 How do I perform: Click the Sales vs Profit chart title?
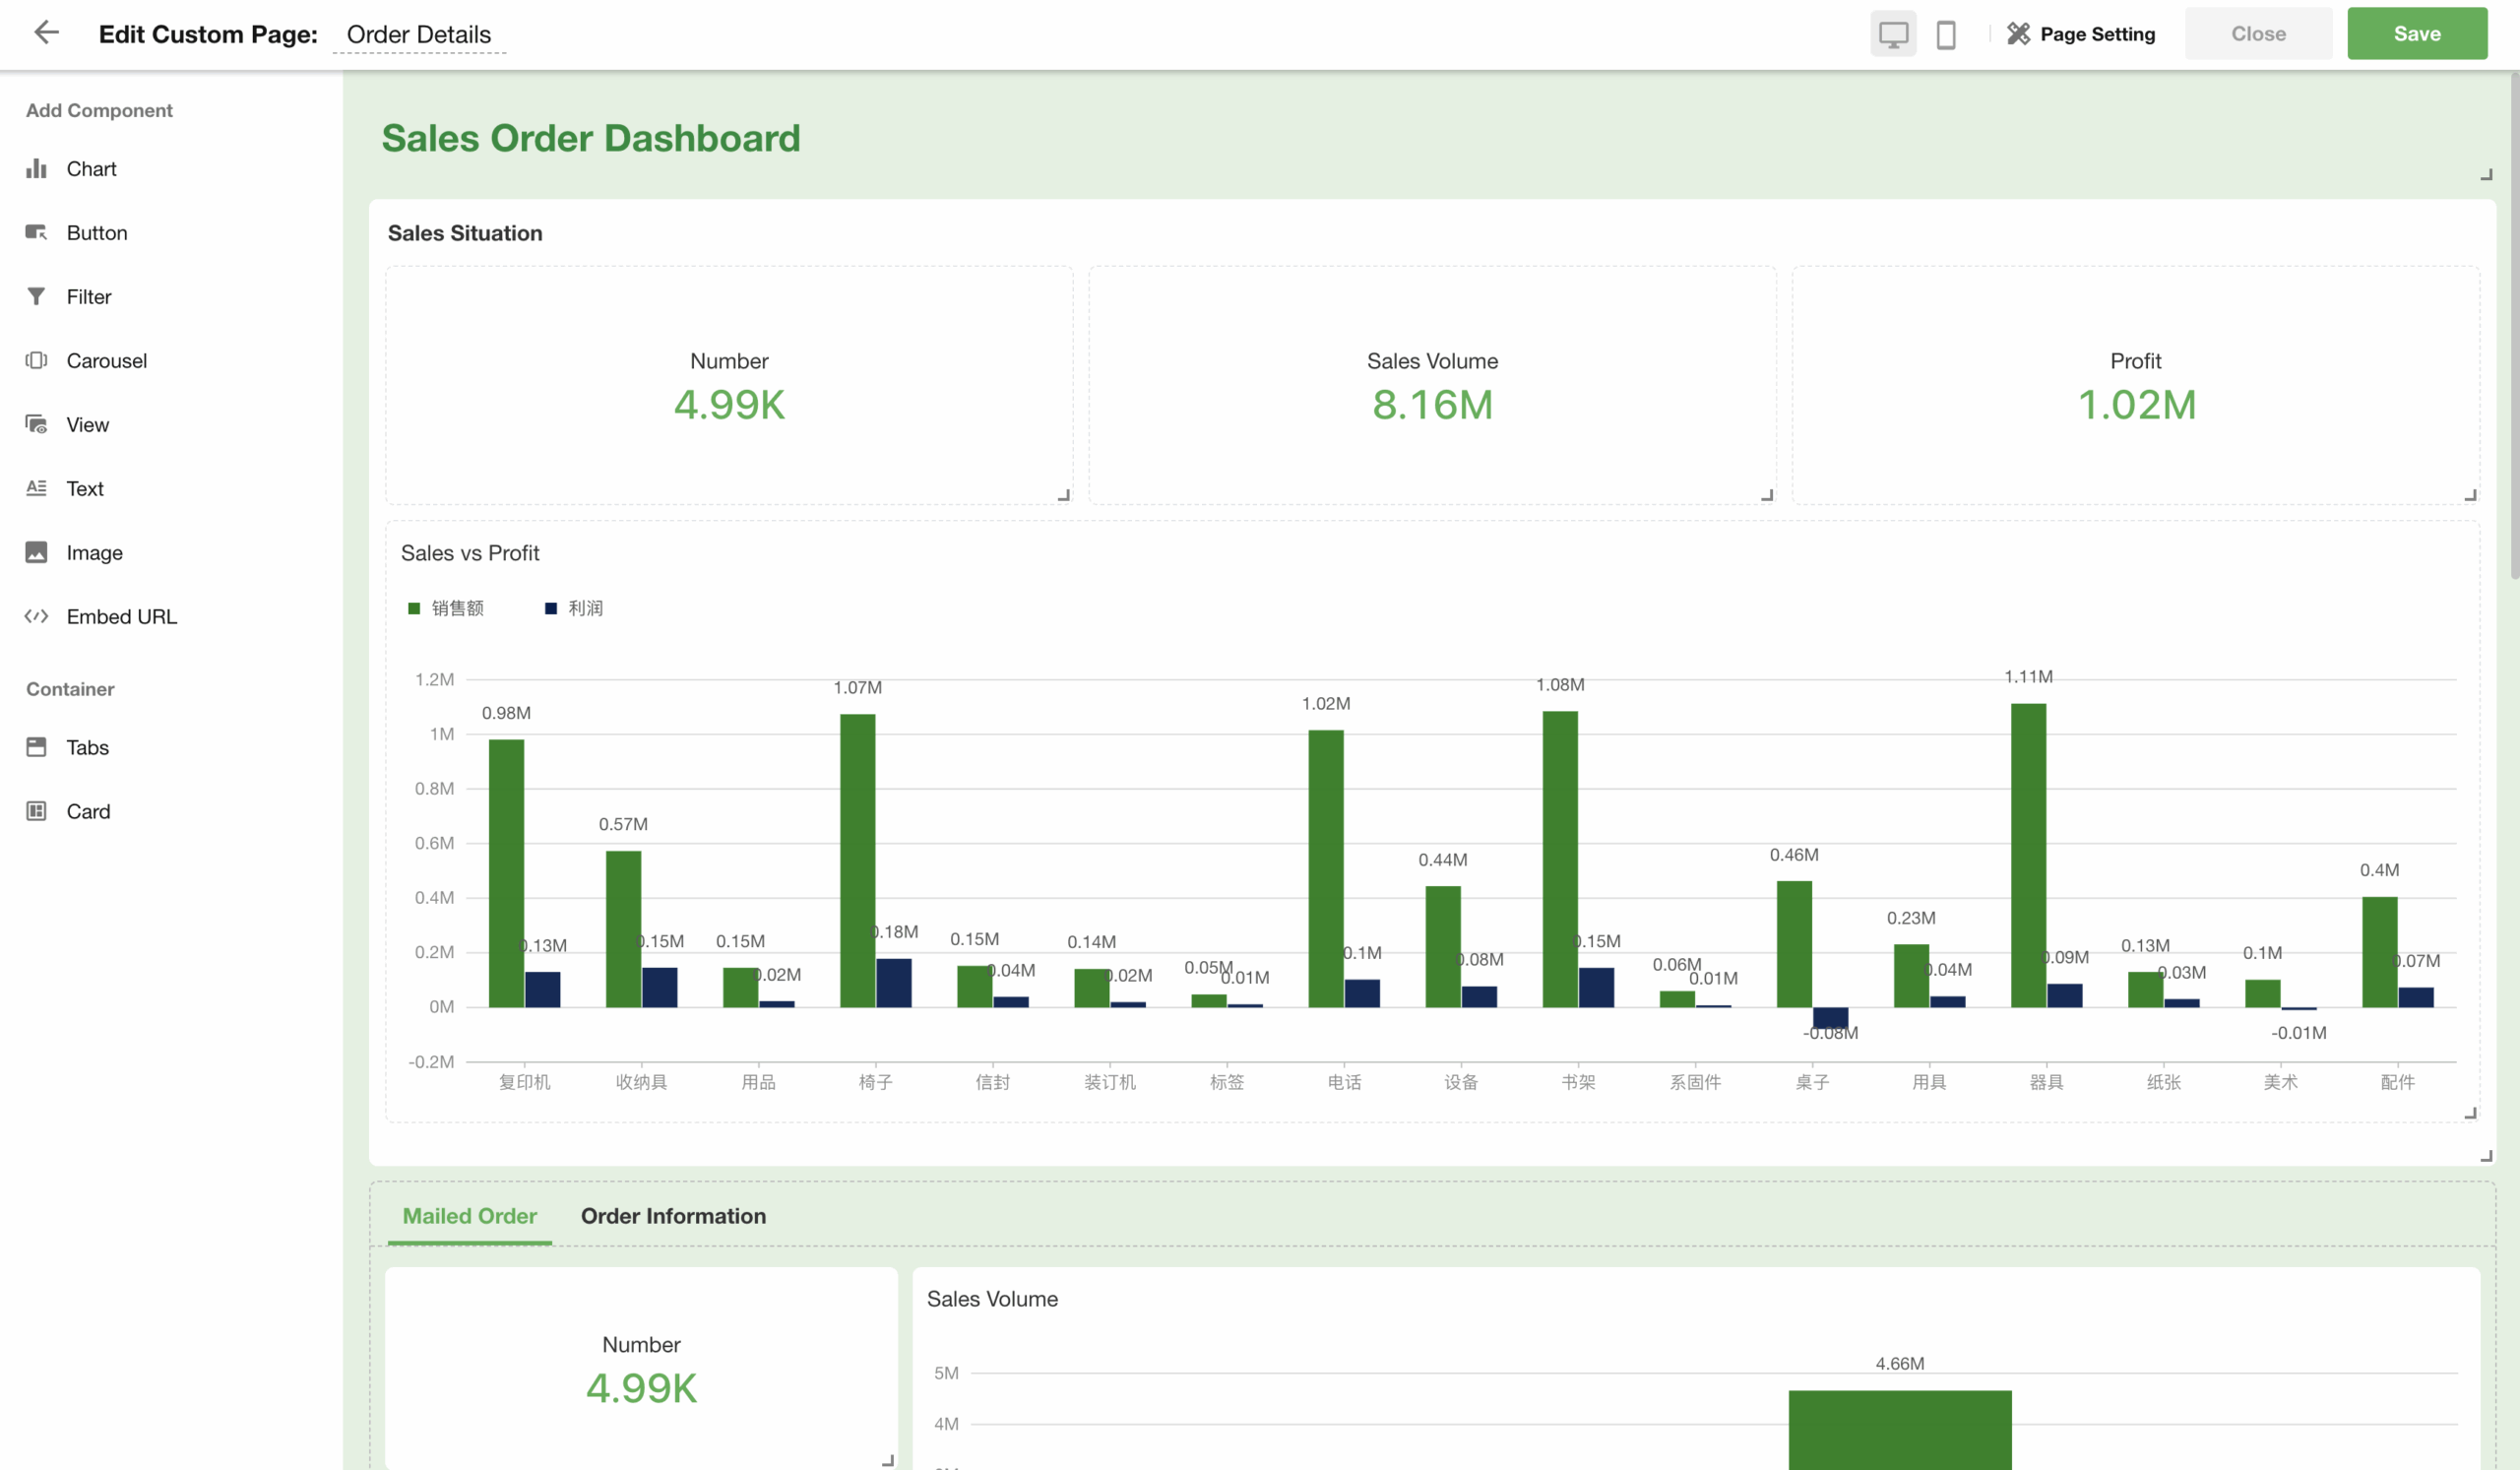click(470, 553)
